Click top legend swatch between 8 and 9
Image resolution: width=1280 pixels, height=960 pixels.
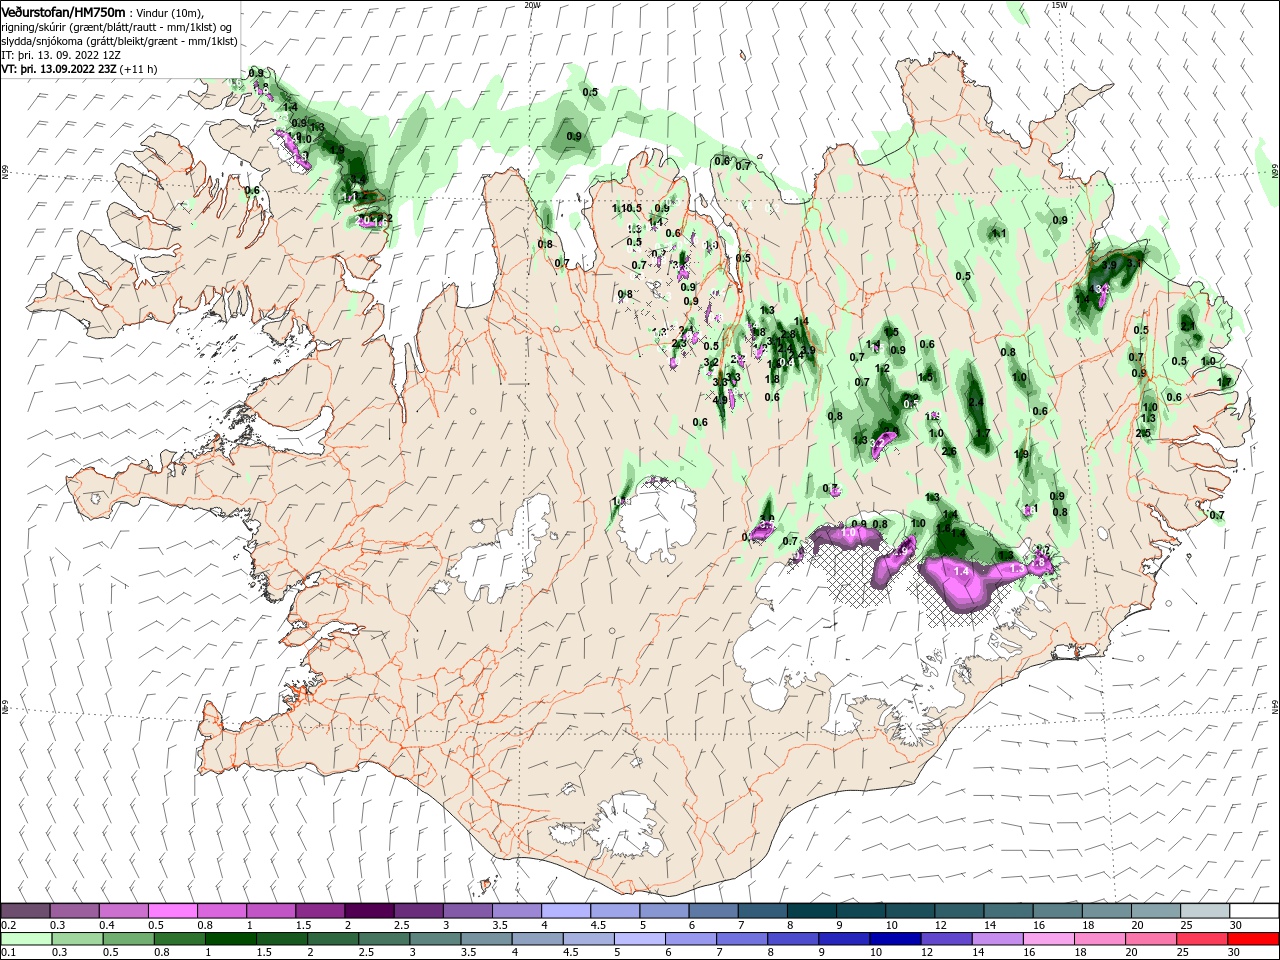812,911
